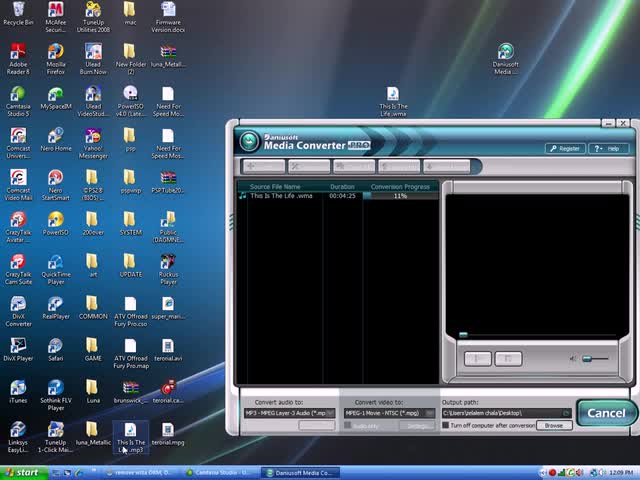
Task: Click the output path folder icon
Action: (x=566, y=413)
